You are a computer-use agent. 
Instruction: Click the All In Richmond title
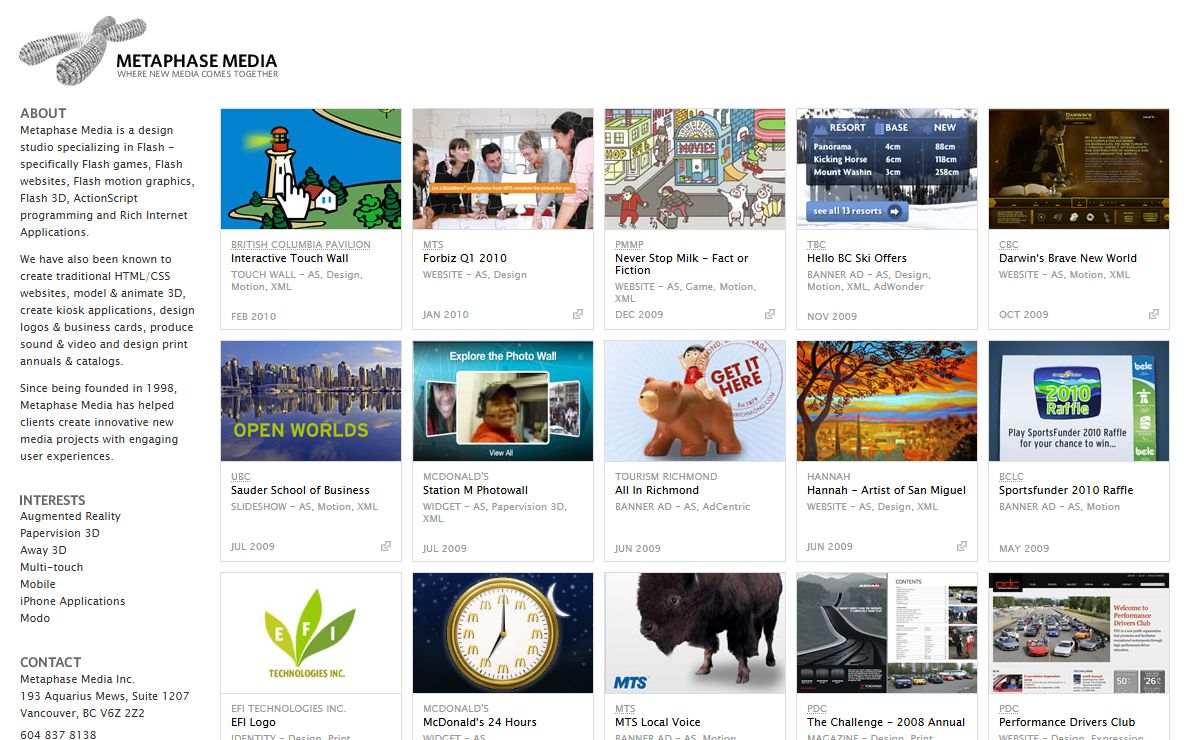[657, 490]
